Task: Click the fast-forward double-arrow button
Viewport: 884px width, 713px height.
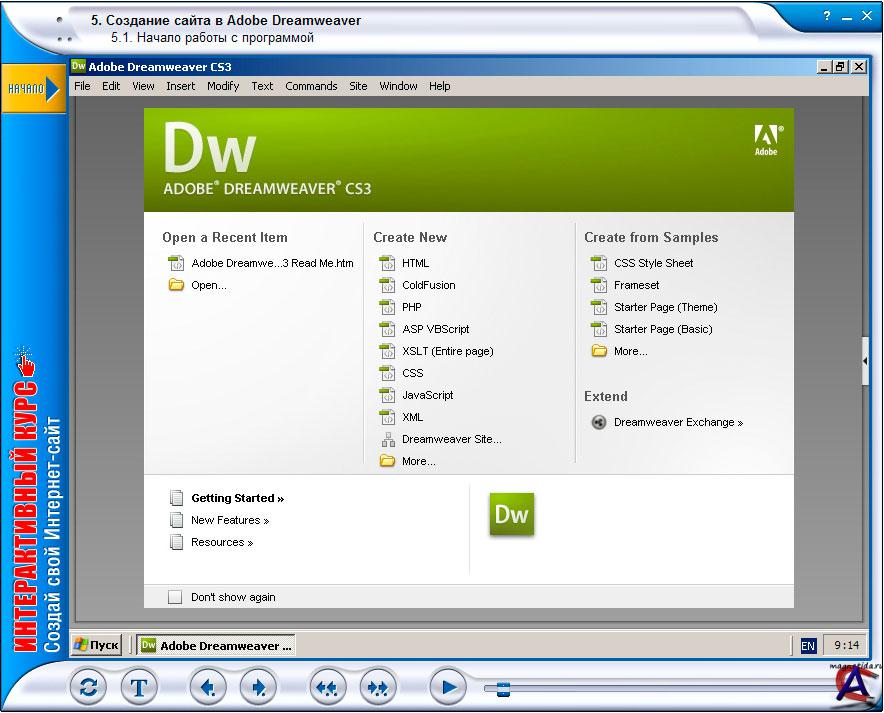Action: [378, 688]
